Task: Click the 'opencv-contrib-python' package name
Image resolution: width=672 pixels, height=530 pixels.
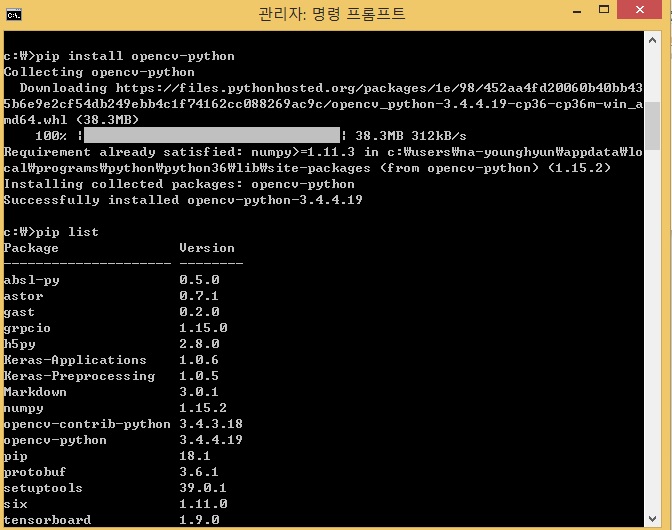Action: click(87, 424)
